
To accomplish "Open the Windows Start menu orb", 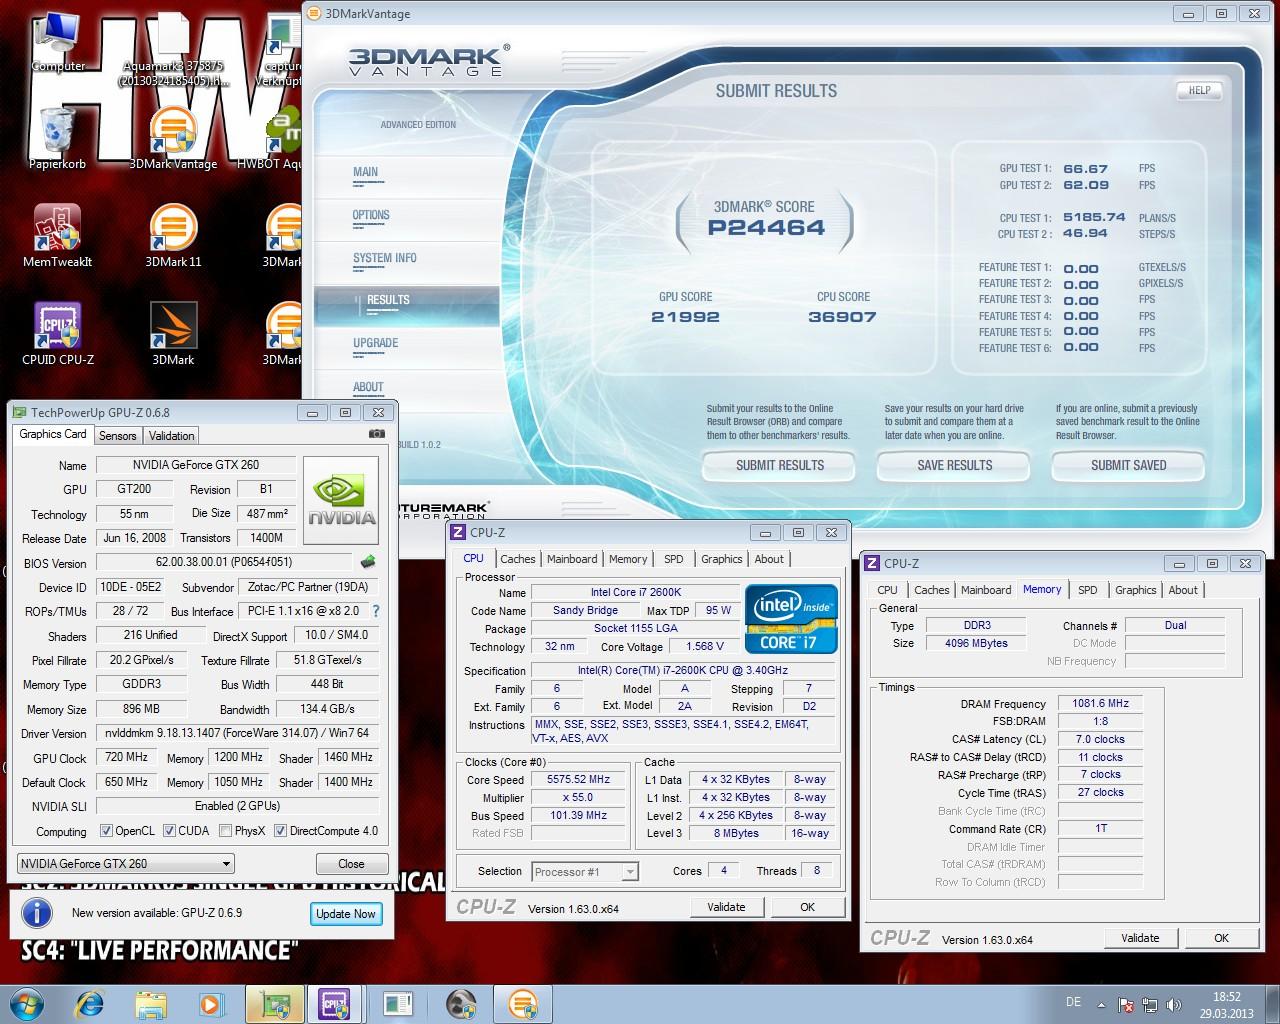I will click(x=27, y=1003).
